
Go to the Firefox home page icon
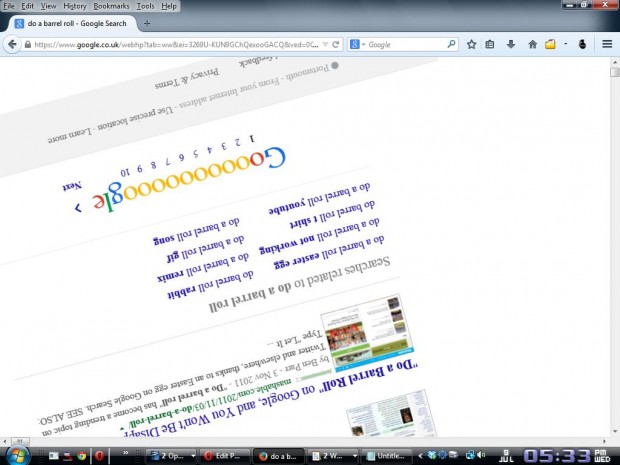click(532, 44)
